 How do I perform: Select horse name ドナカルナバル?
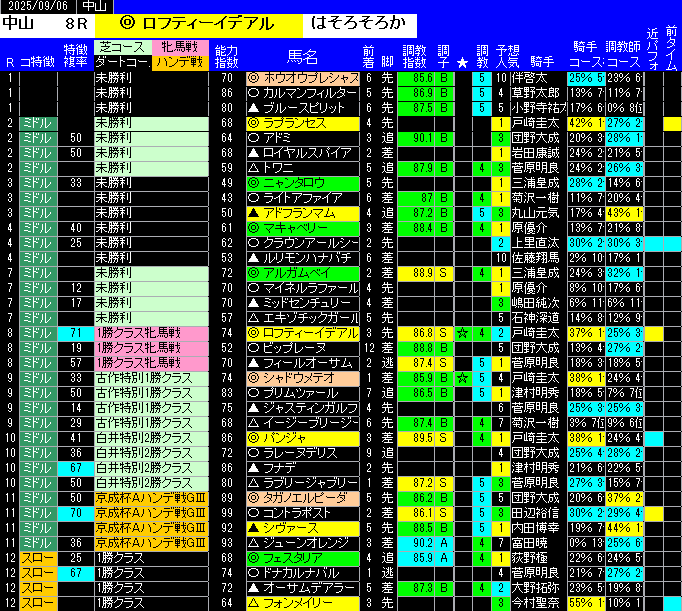tap(303, 573)
